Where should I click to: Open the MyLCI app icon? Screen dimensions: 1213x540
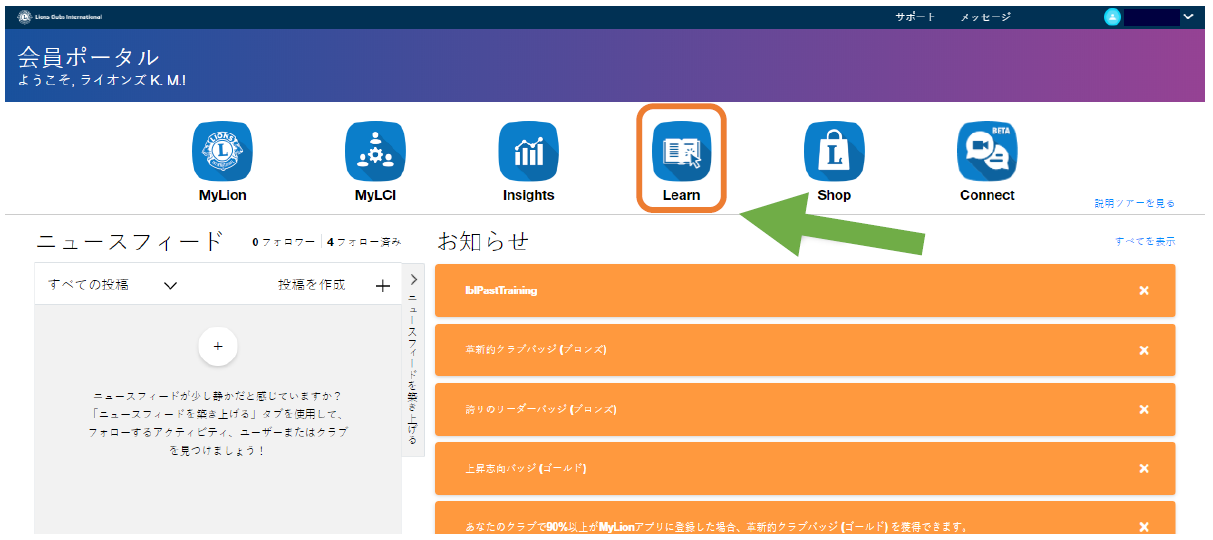(x=375, y=151)
